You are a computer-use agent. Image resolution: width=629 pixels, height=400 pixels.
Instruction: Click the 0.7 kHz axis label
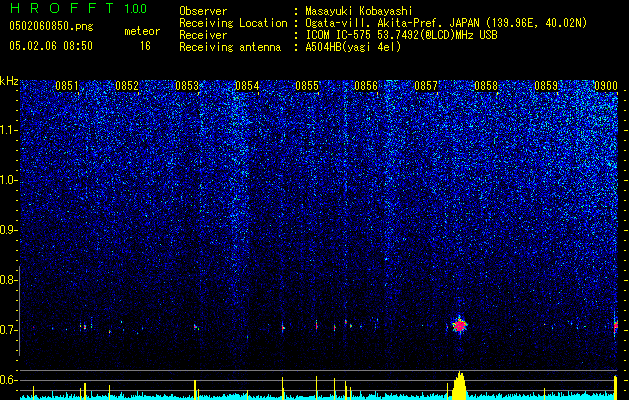[x=9, y=330]
